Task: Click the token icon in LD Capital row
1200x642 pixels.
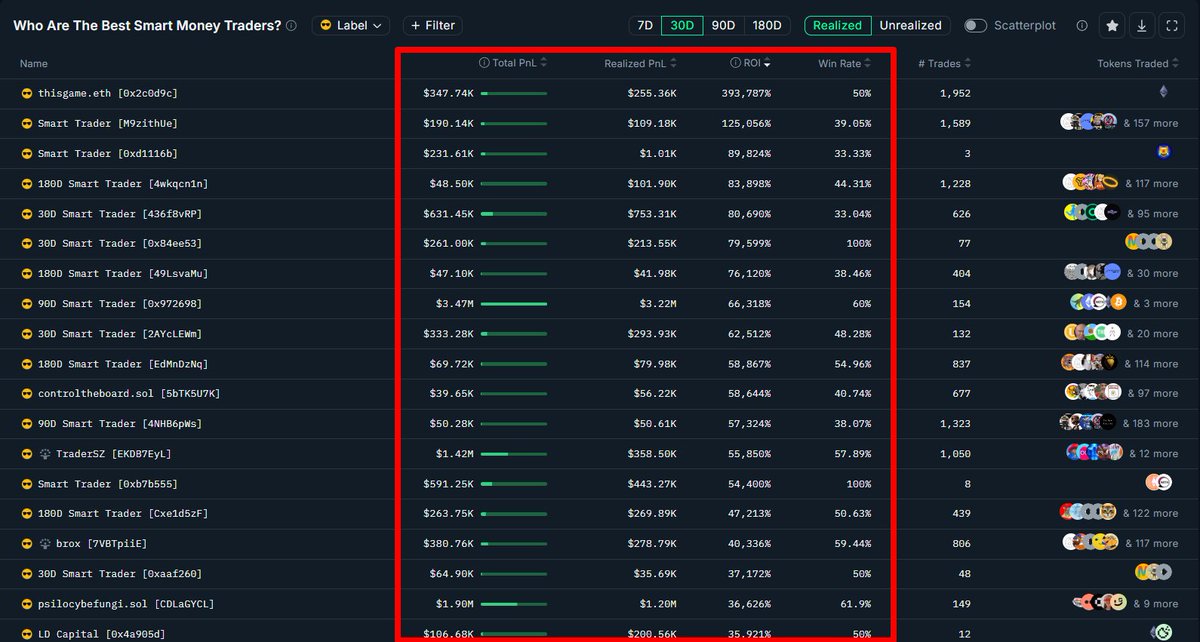Action: [x=1161, y=632]
